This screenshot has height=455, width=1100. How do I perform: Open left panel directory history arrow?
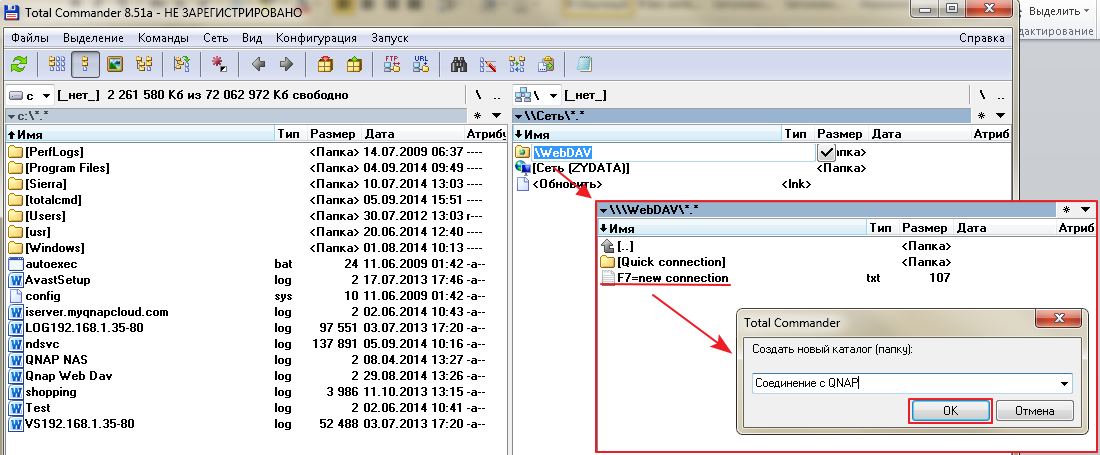point(497,116)
